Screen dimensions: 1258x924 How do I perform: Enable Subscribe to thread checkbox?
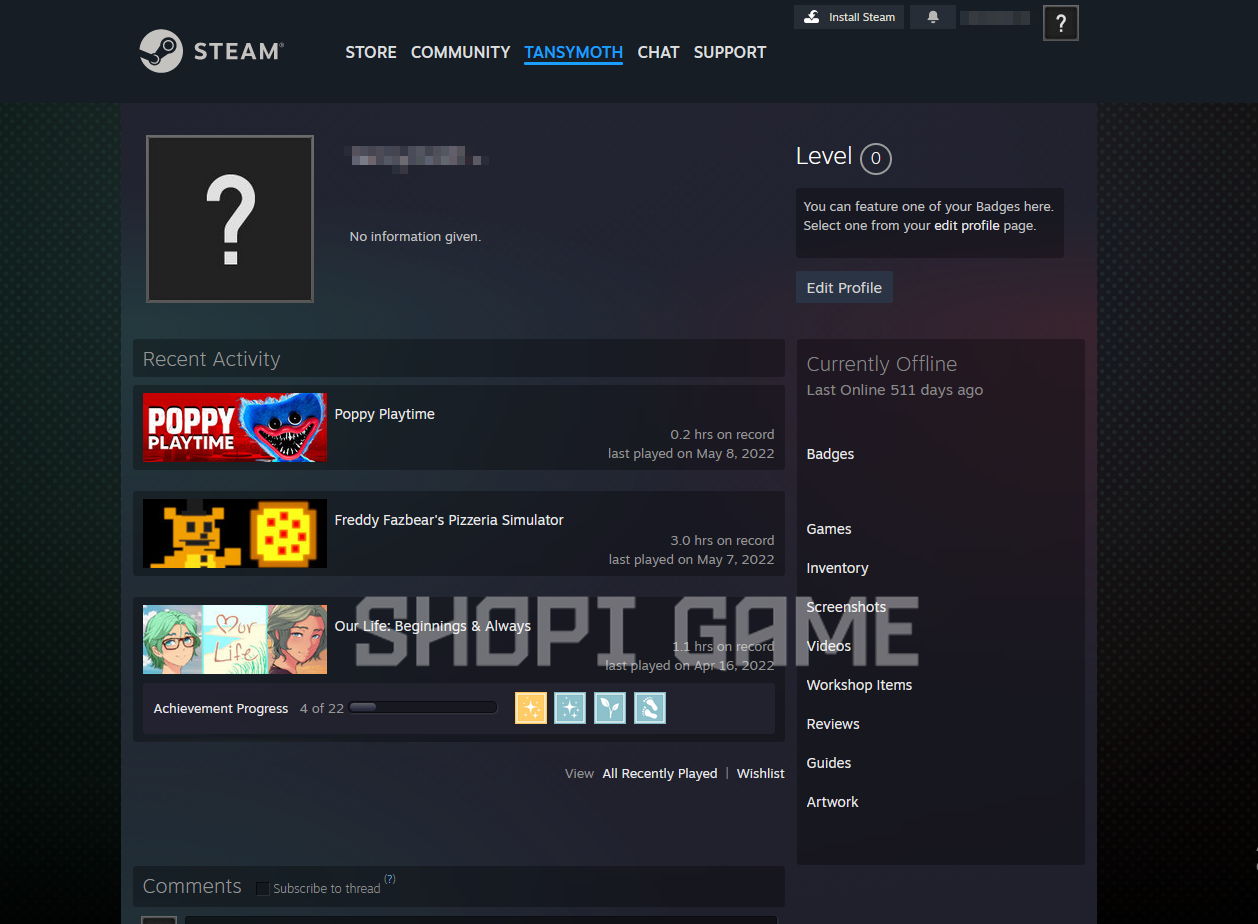click(263, 889)
